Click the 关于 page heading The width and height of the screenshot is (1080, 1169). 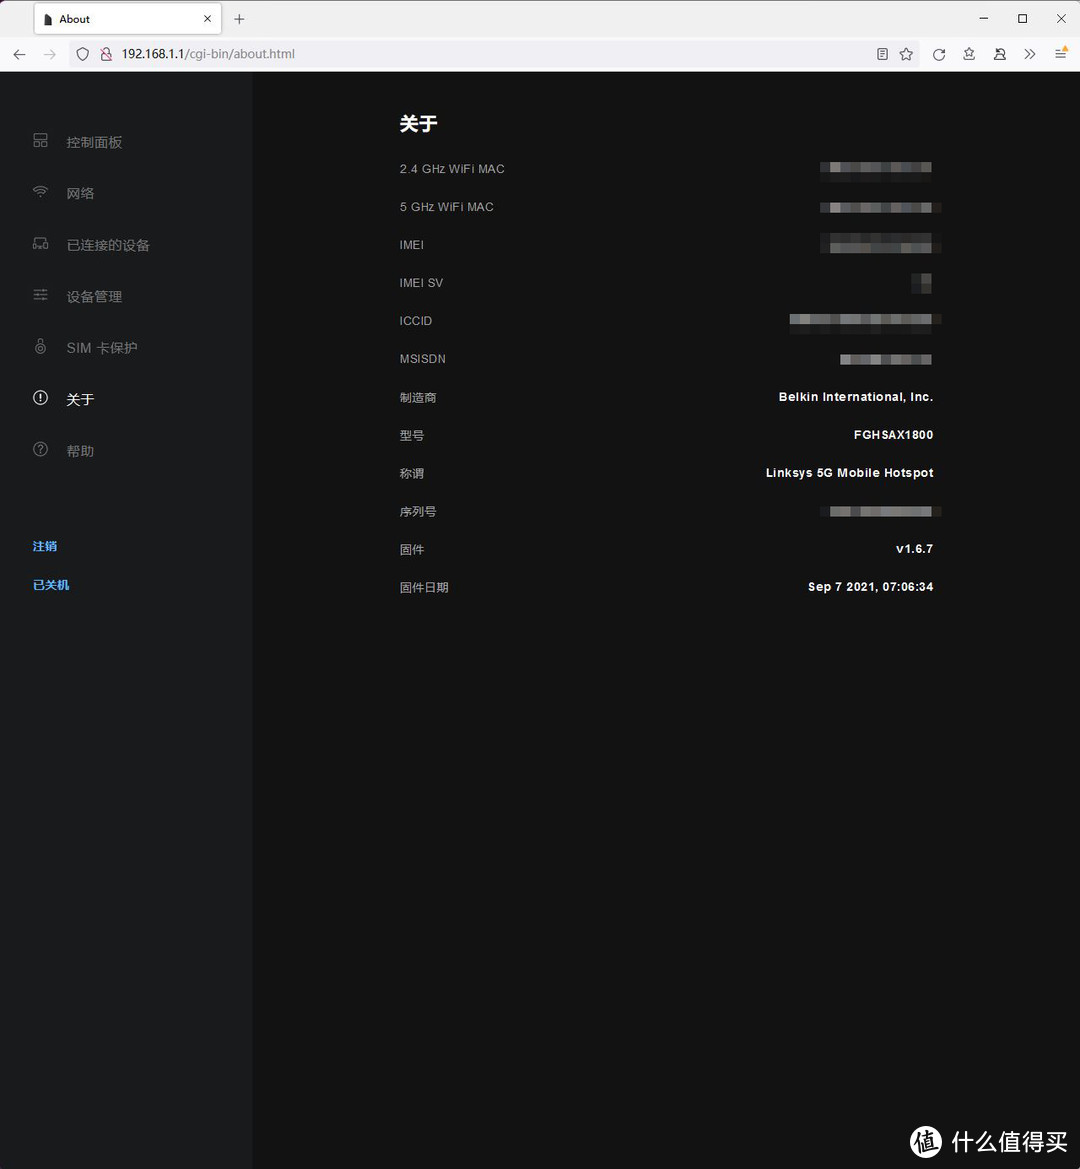click(x=418, y=124)
